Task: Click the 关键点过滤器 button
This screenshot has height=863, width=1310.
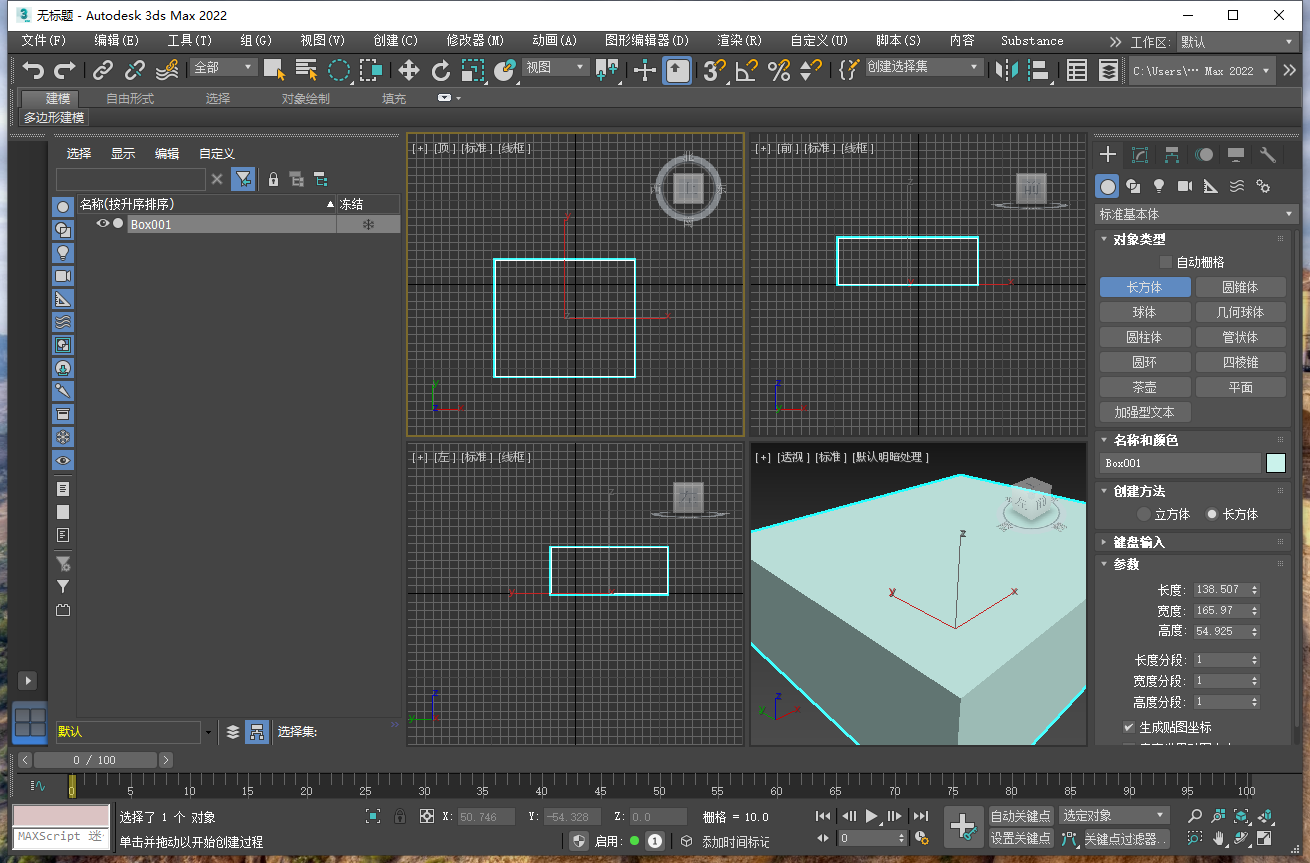Action: 1125,839
